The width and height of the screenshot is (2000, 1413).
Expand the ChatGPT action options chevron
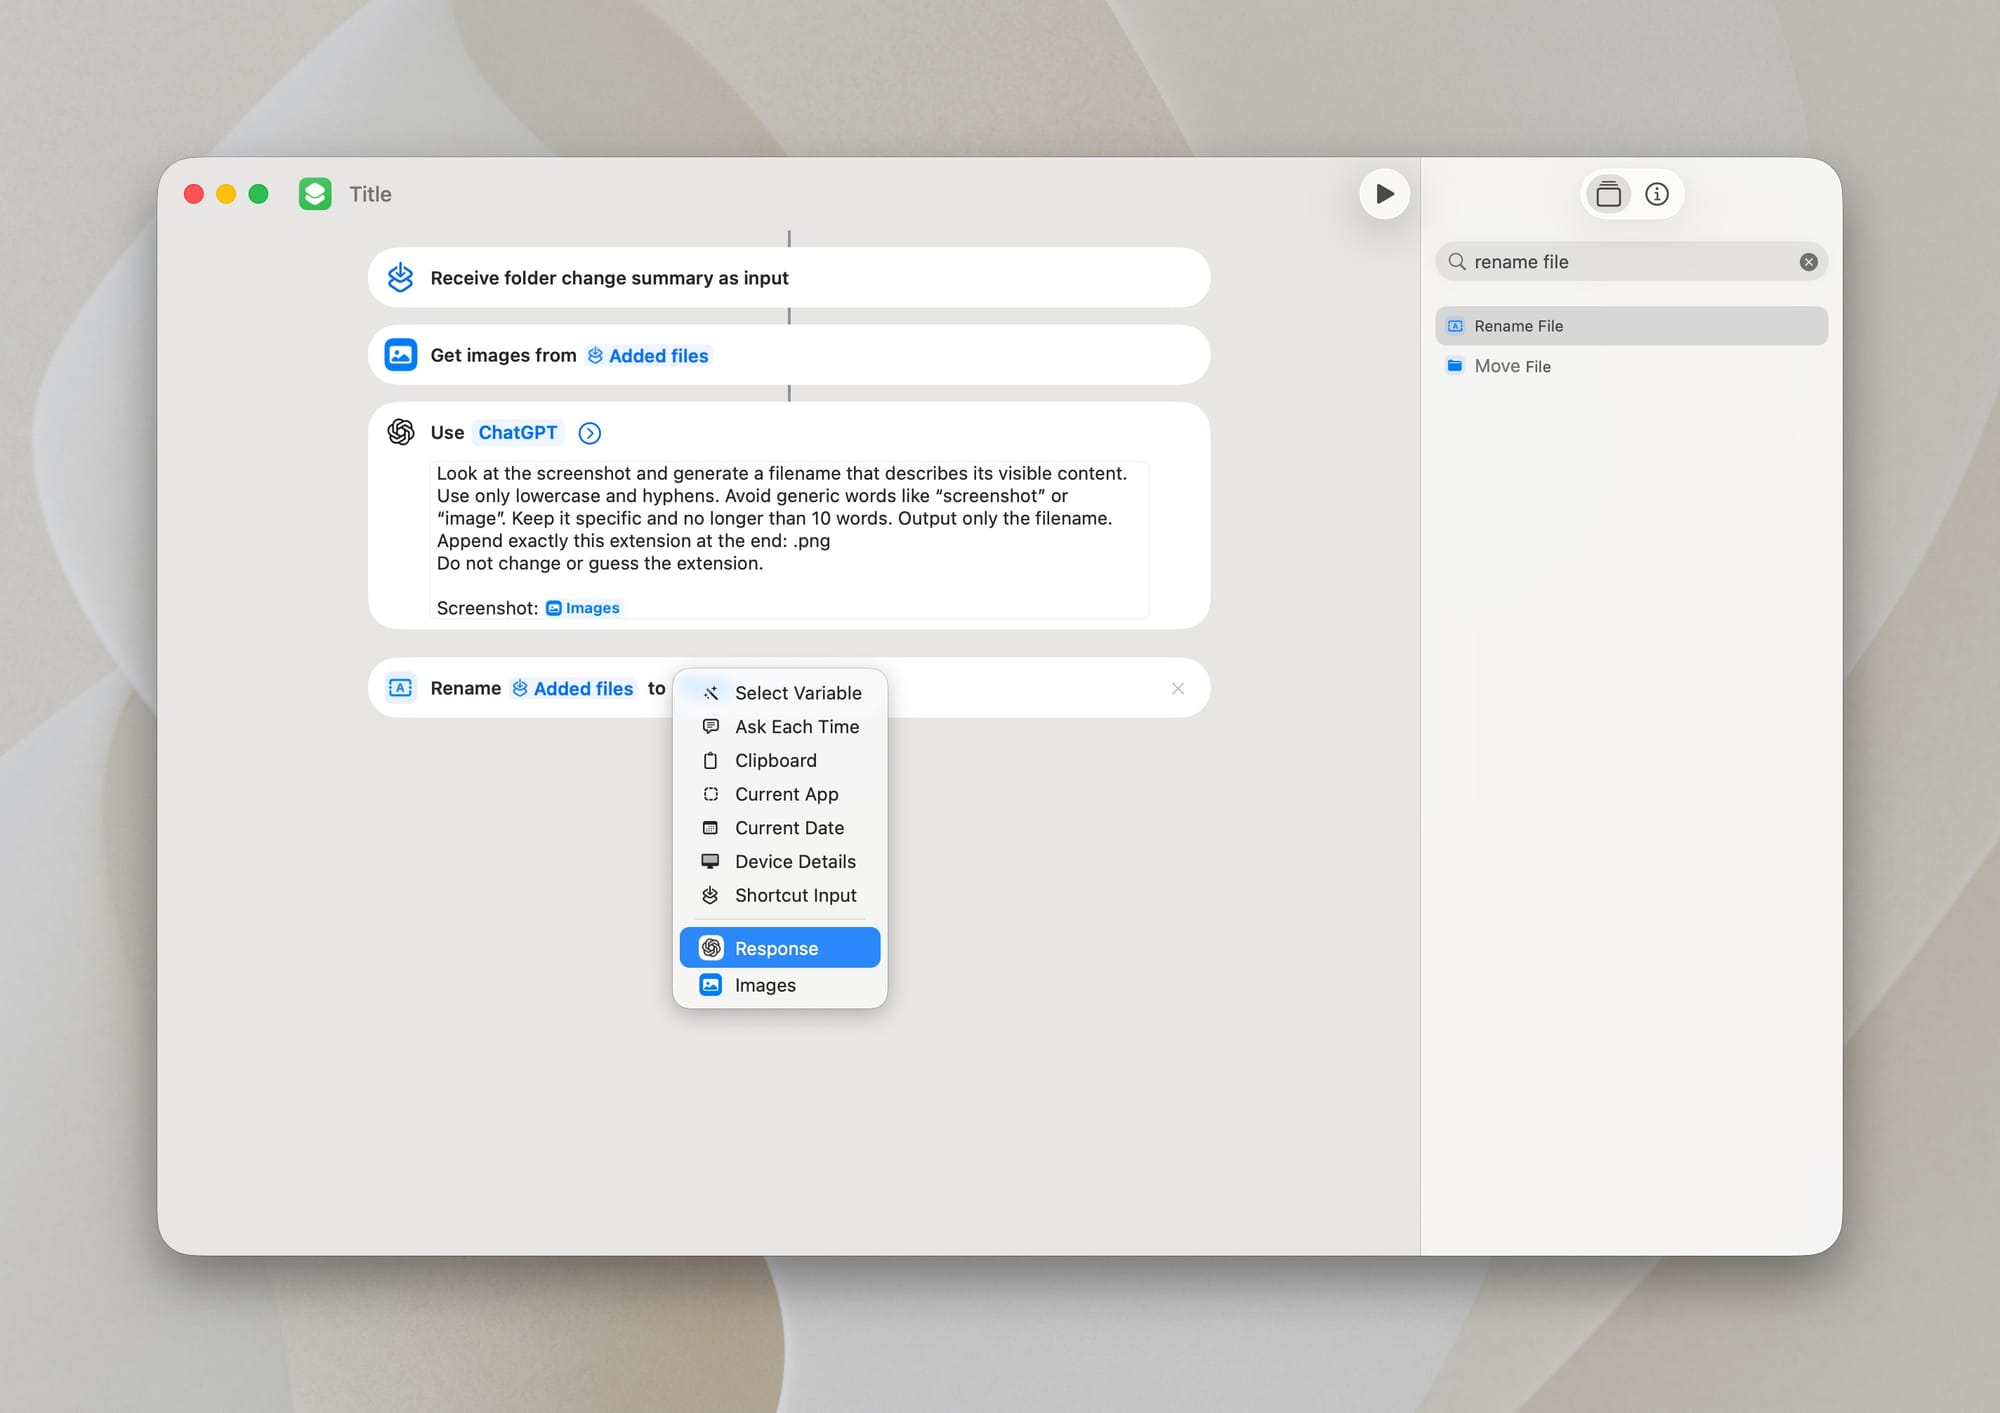click(x=589, y=433)
